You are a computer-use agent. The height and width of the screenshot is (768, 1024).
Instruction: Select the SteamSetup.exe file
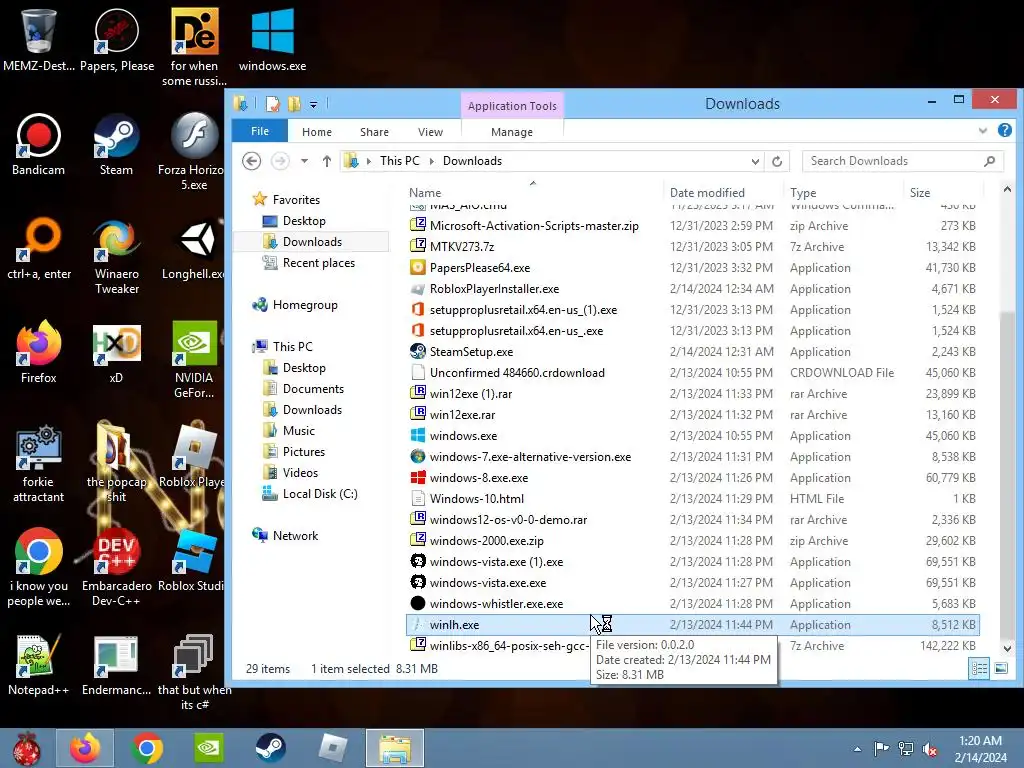click(x=692, y=352)
